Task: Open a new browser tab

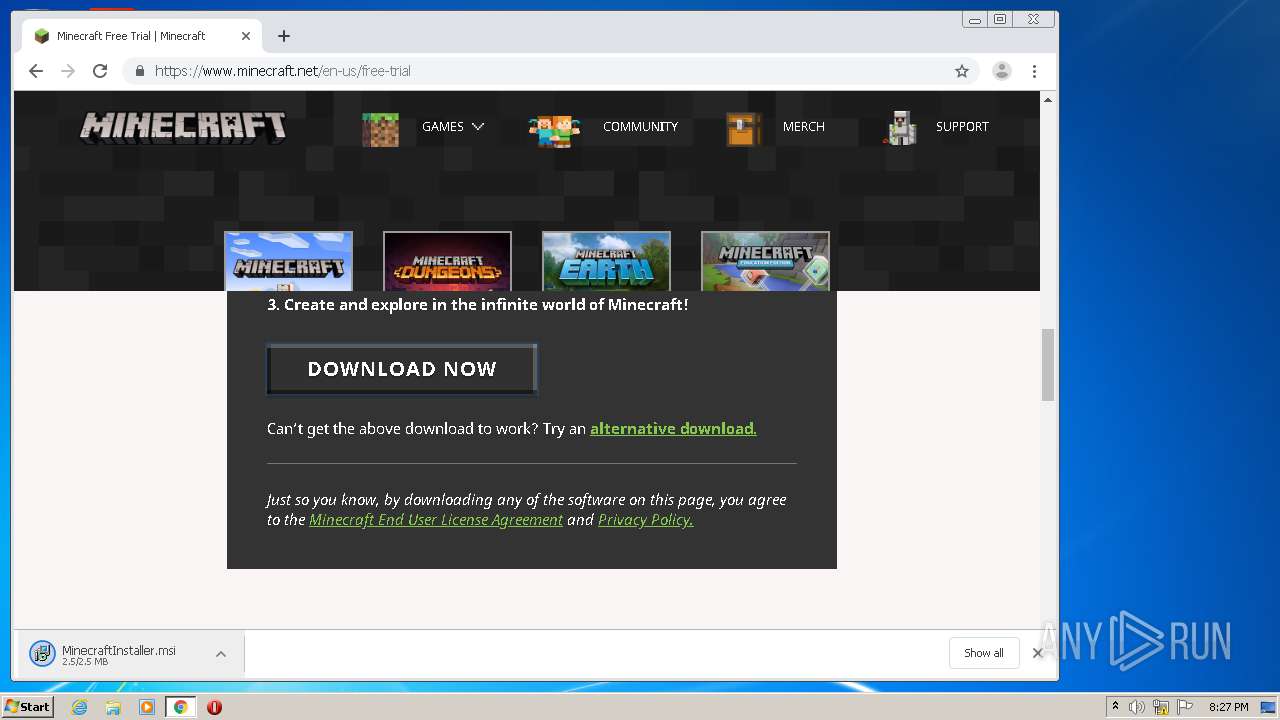Action: coord(284,36)
